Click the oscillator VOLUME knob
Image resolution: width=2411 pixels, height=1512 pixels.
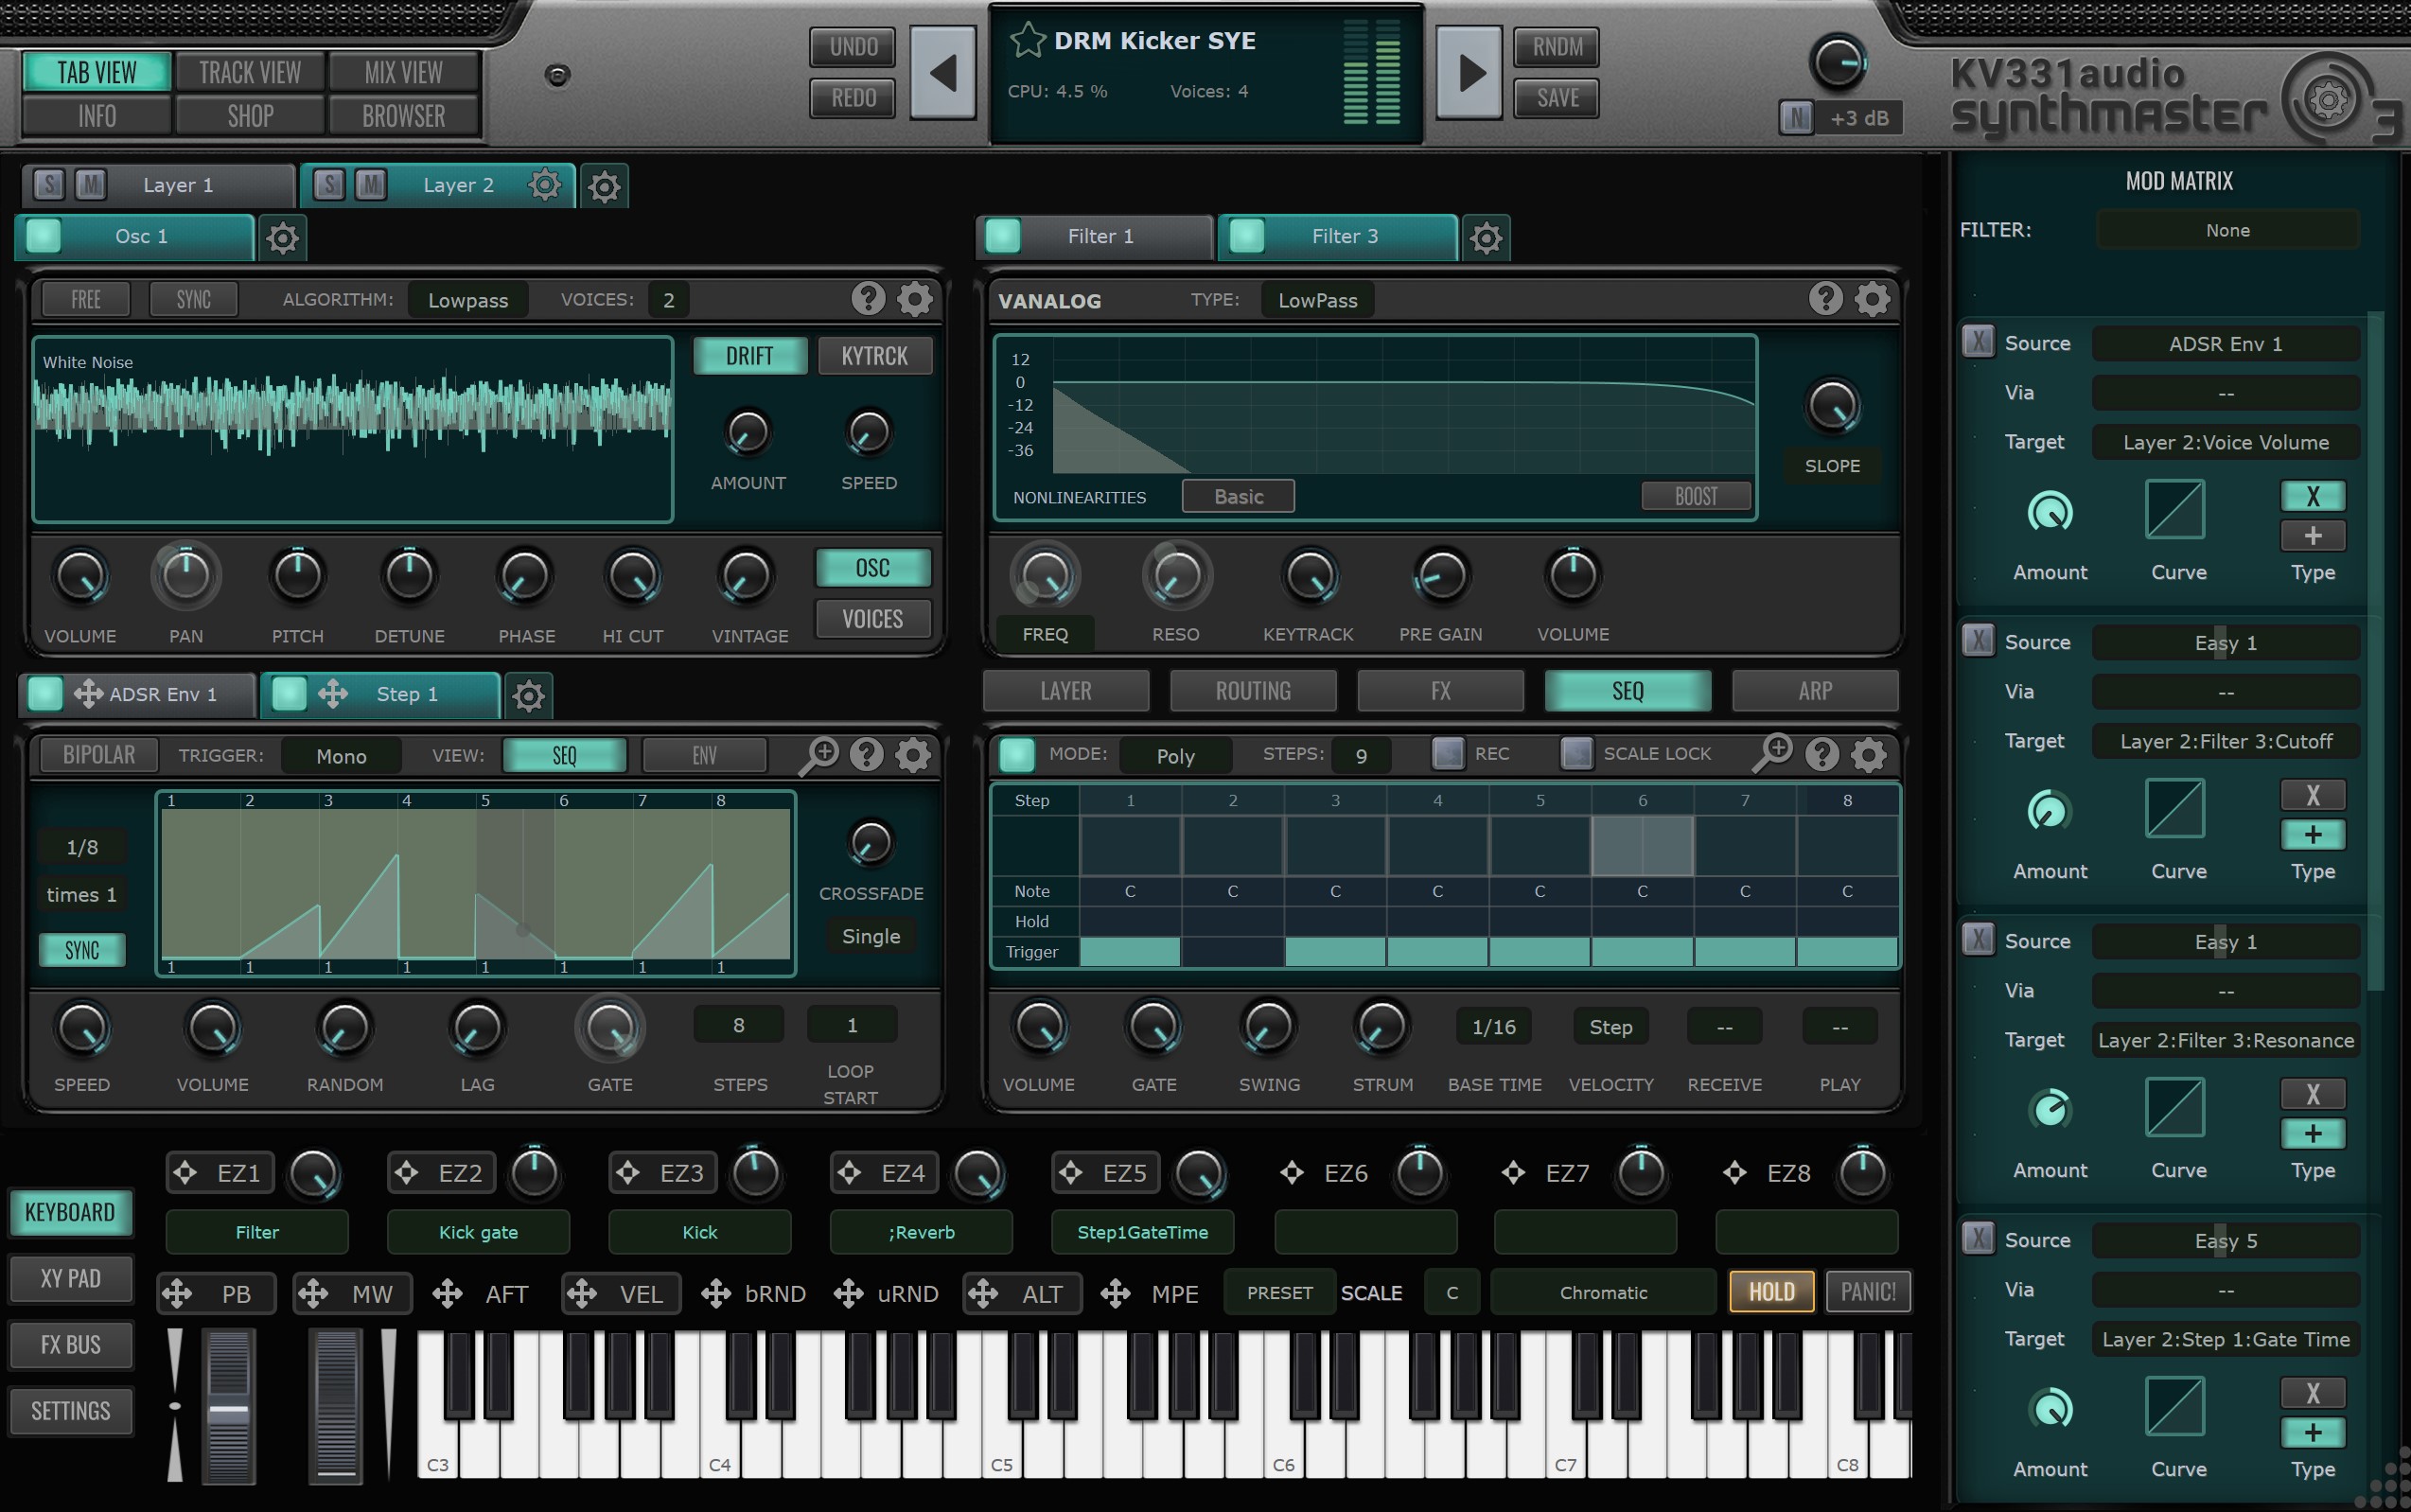(80, 577)
